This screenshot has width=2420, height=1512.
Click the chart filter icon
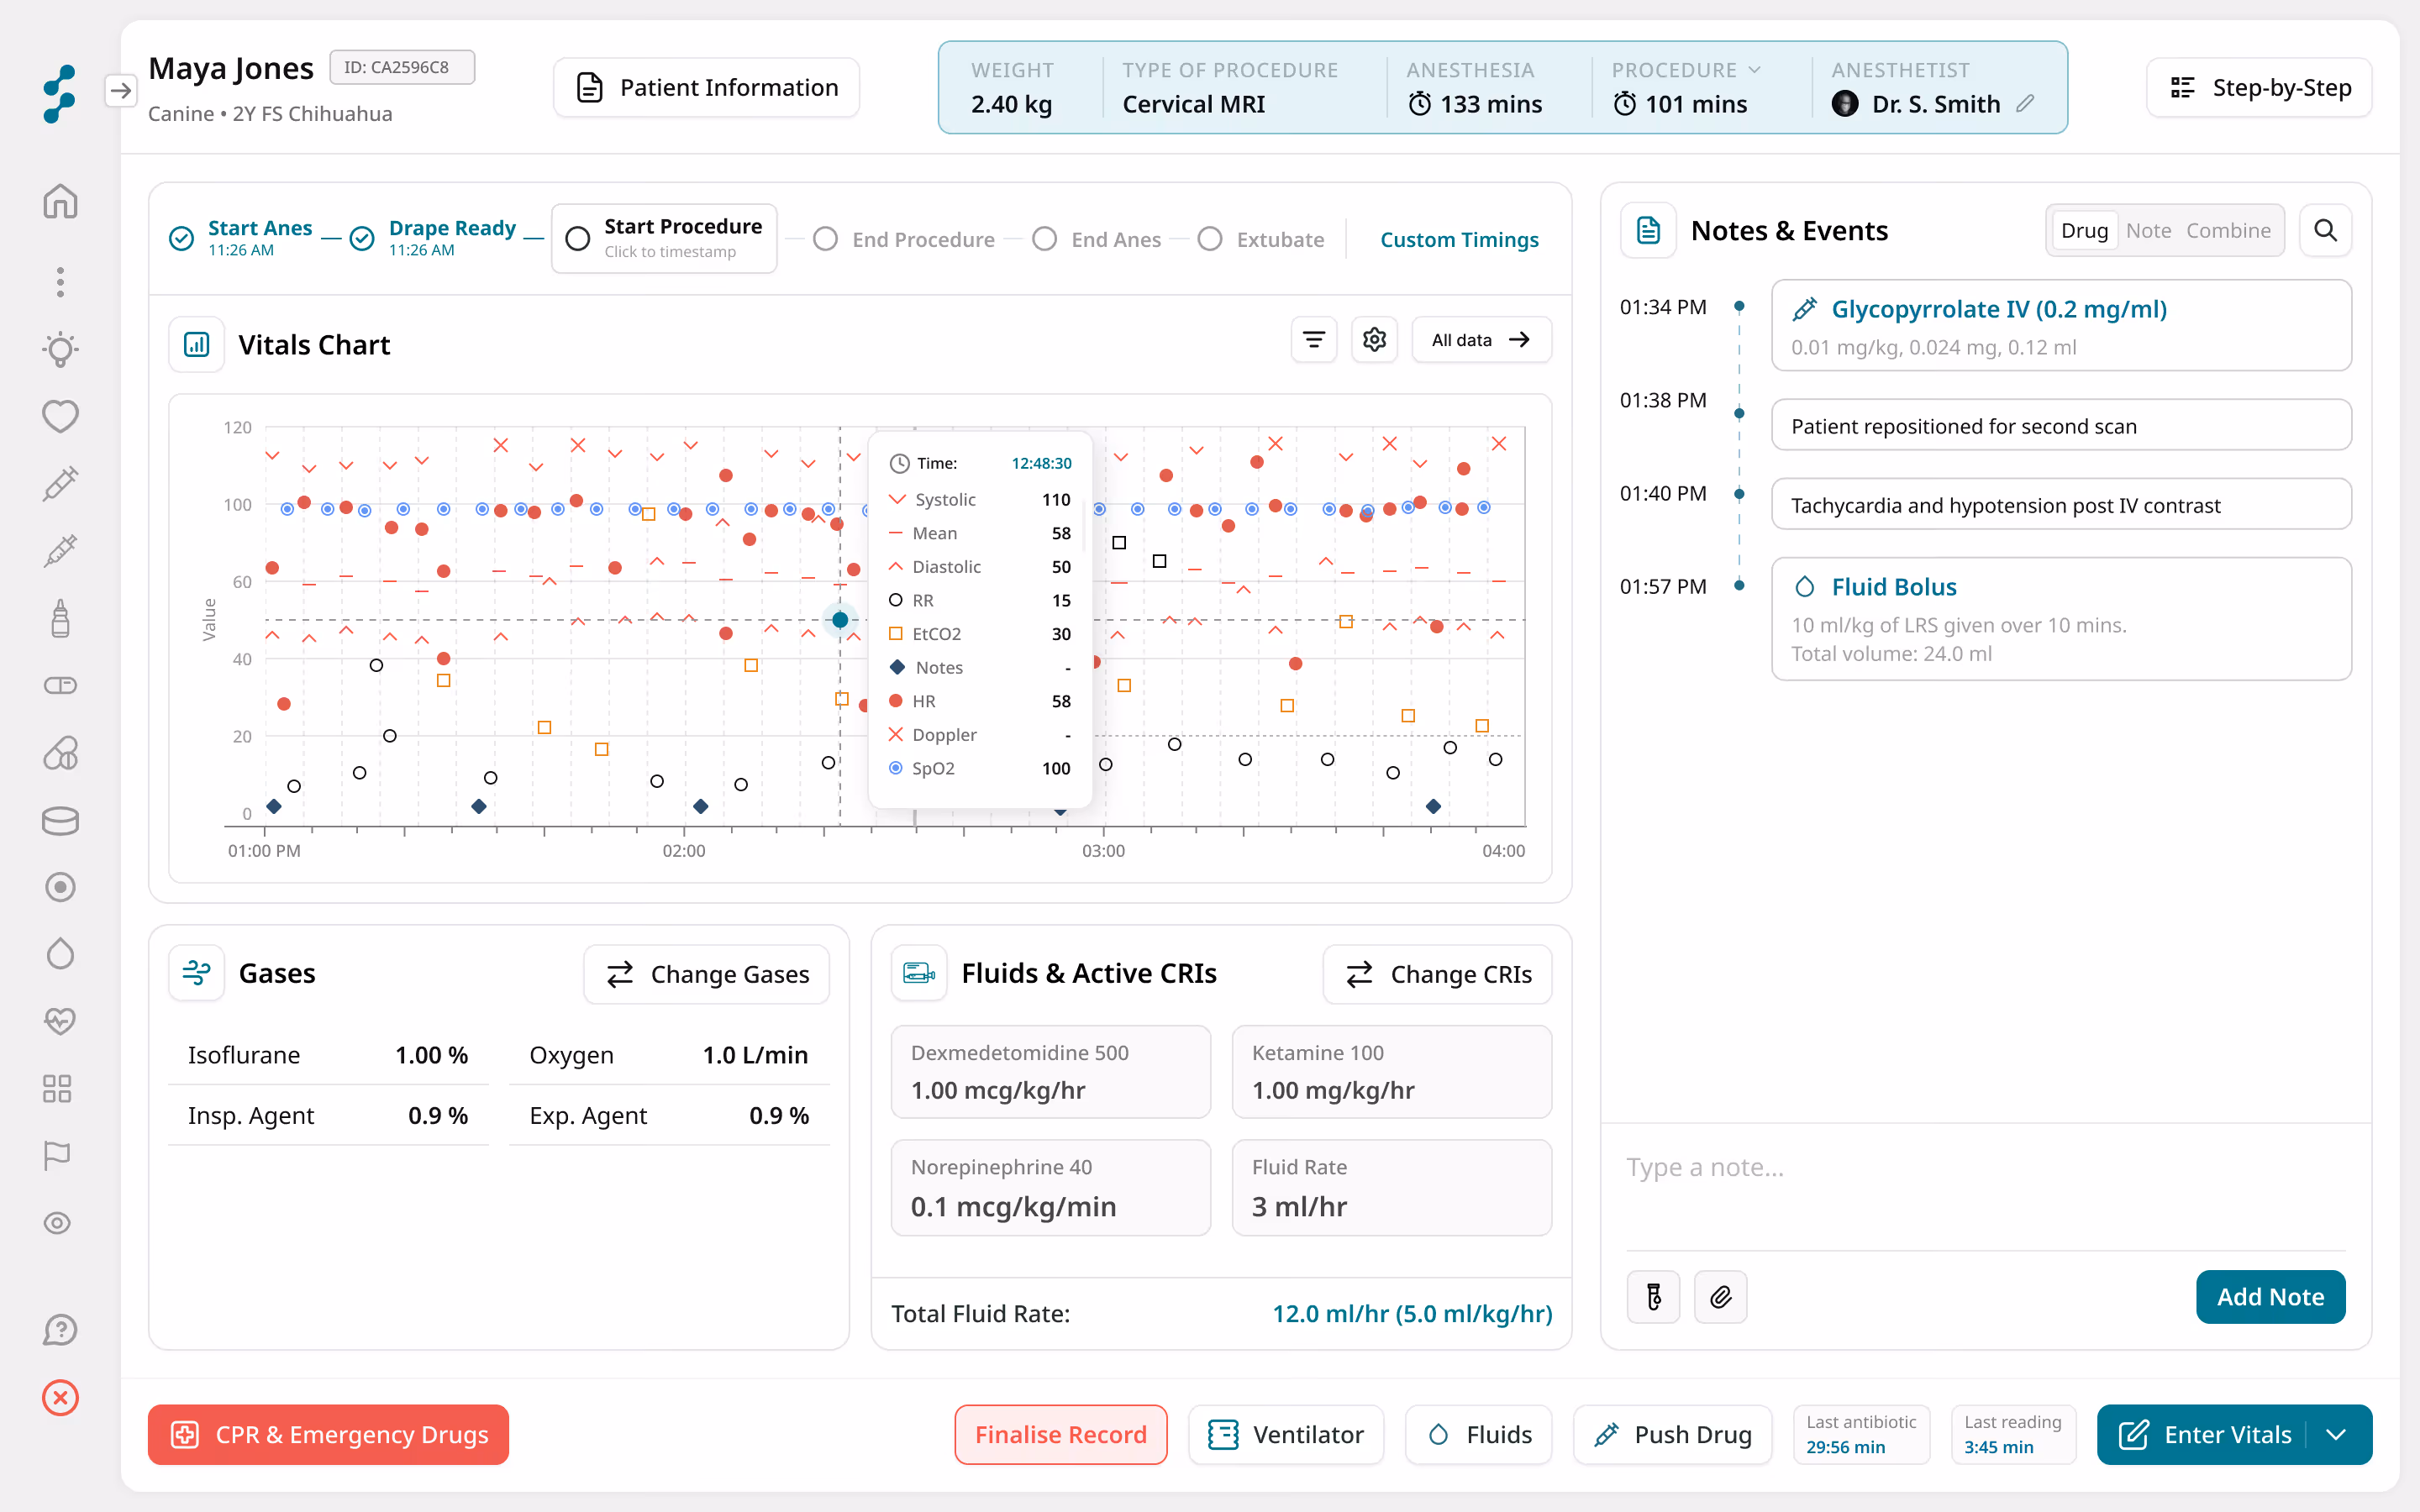coord(1313,340)
